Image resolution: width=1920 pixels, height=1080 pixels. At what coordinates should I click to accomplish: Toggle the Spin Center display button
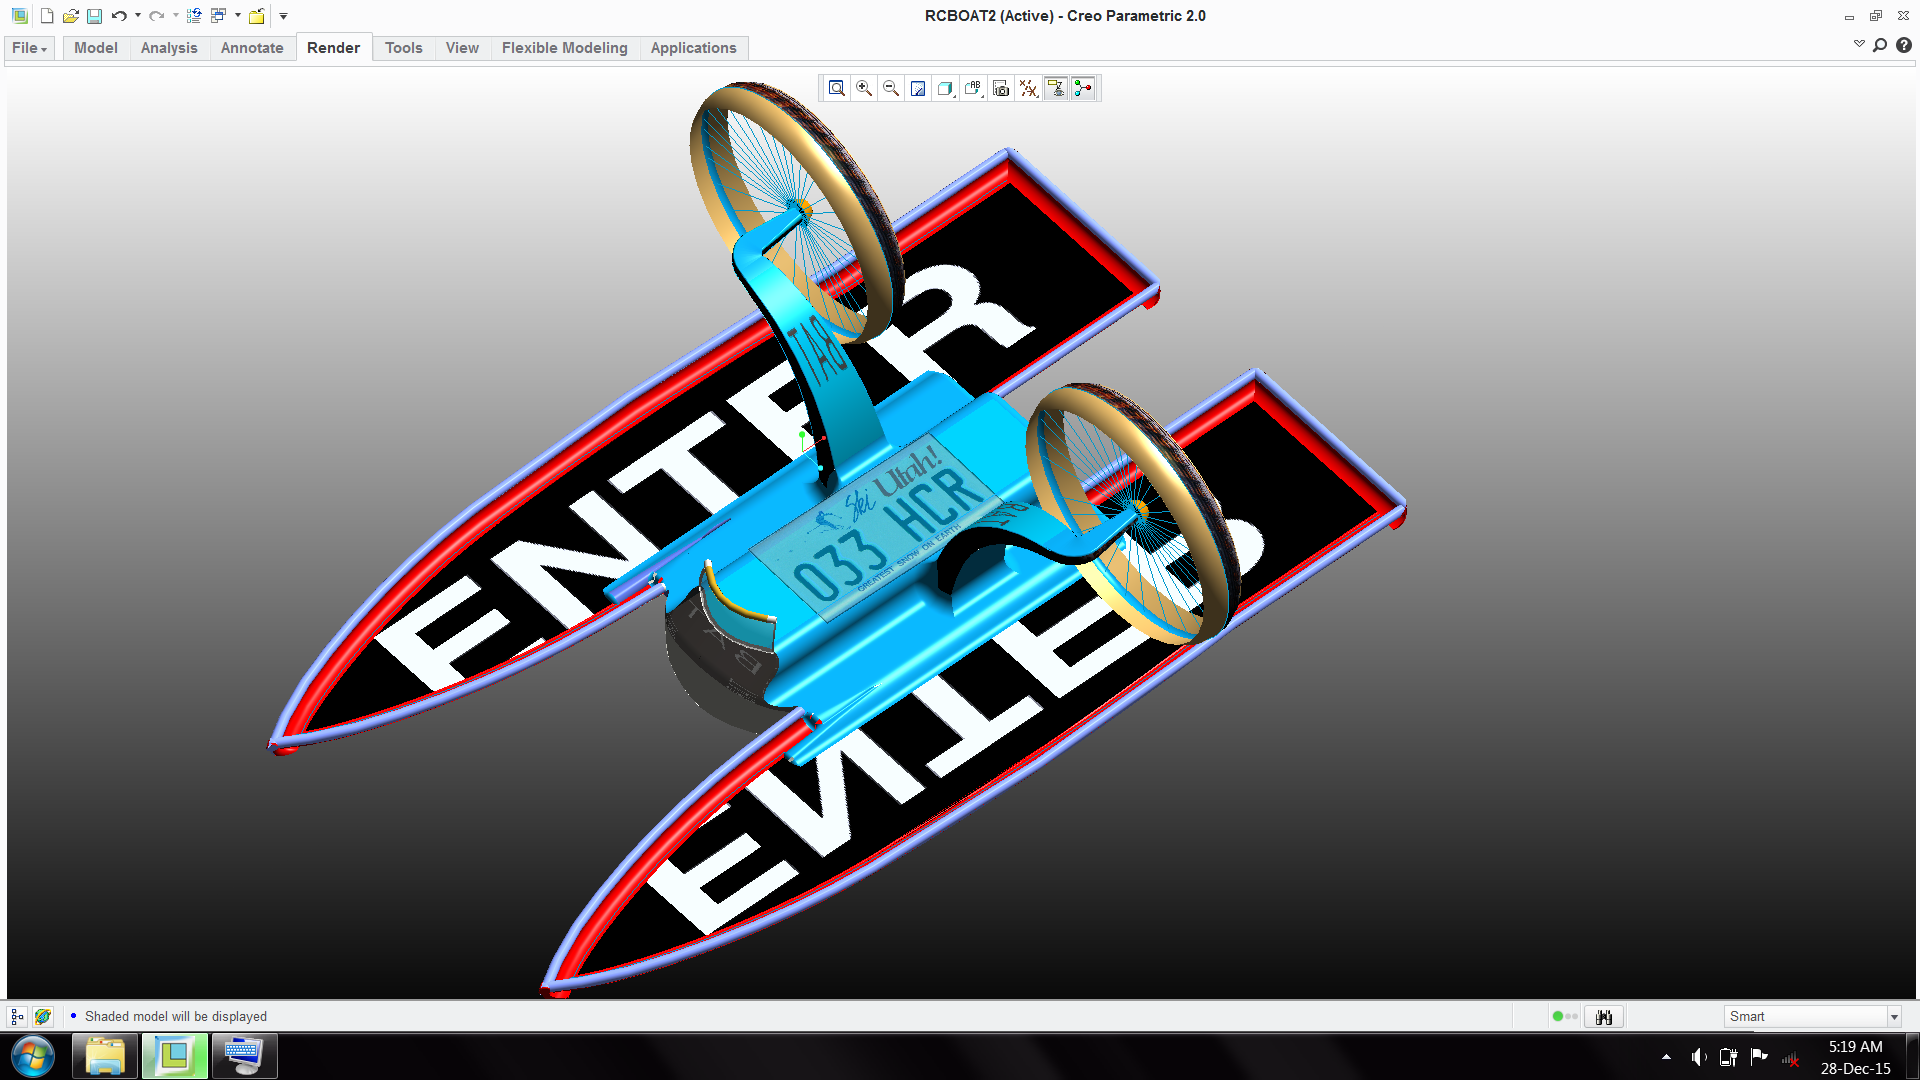pyautogui.click(x=1083, y=88)
